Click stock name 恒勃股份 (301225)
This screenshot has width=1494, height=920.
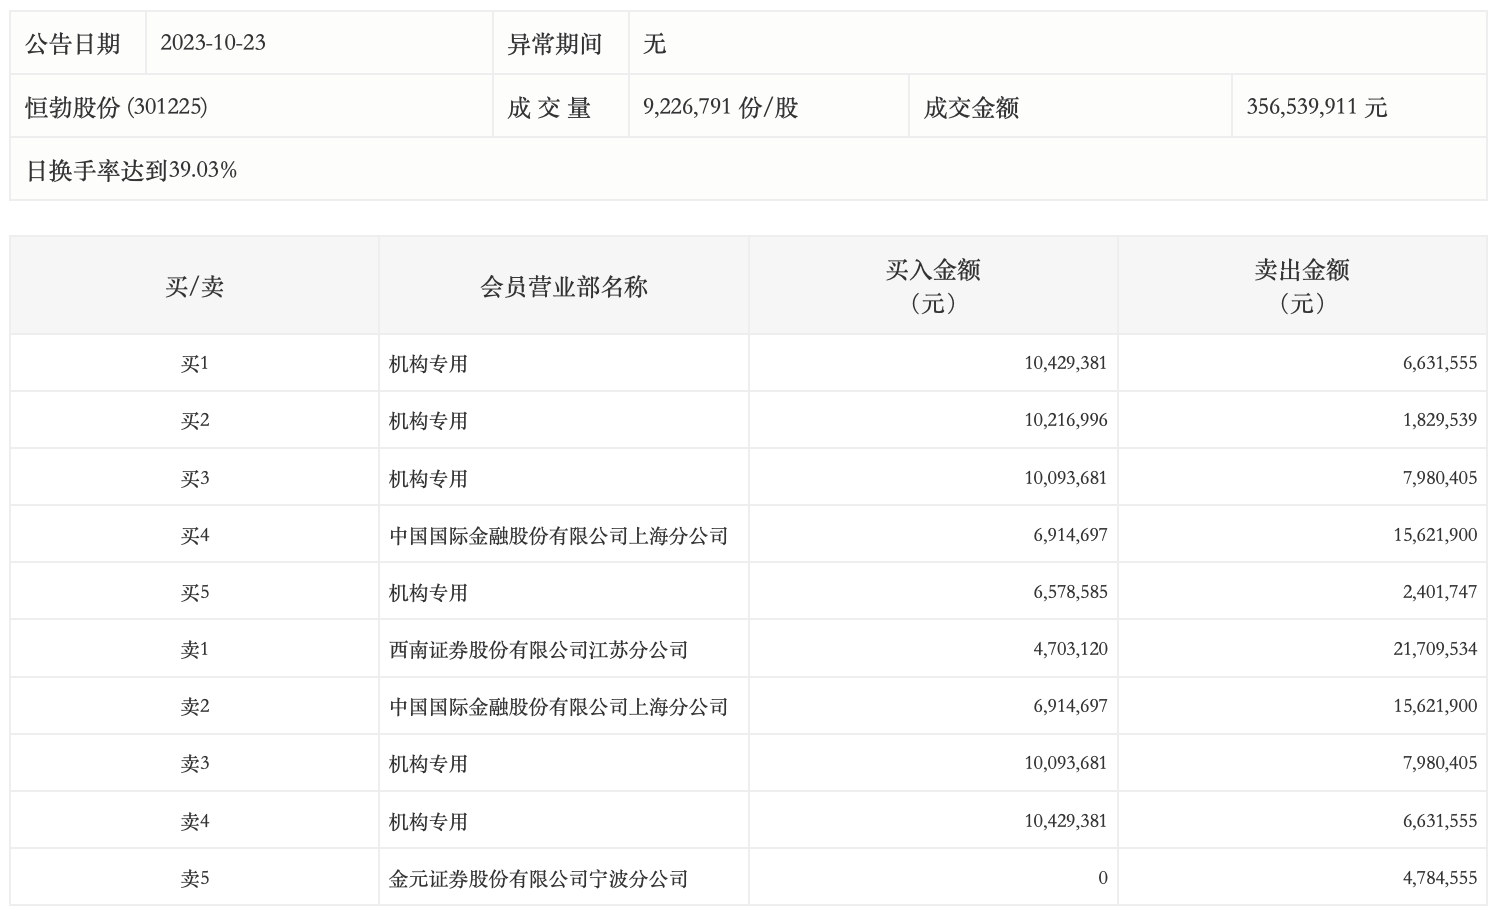117,107
